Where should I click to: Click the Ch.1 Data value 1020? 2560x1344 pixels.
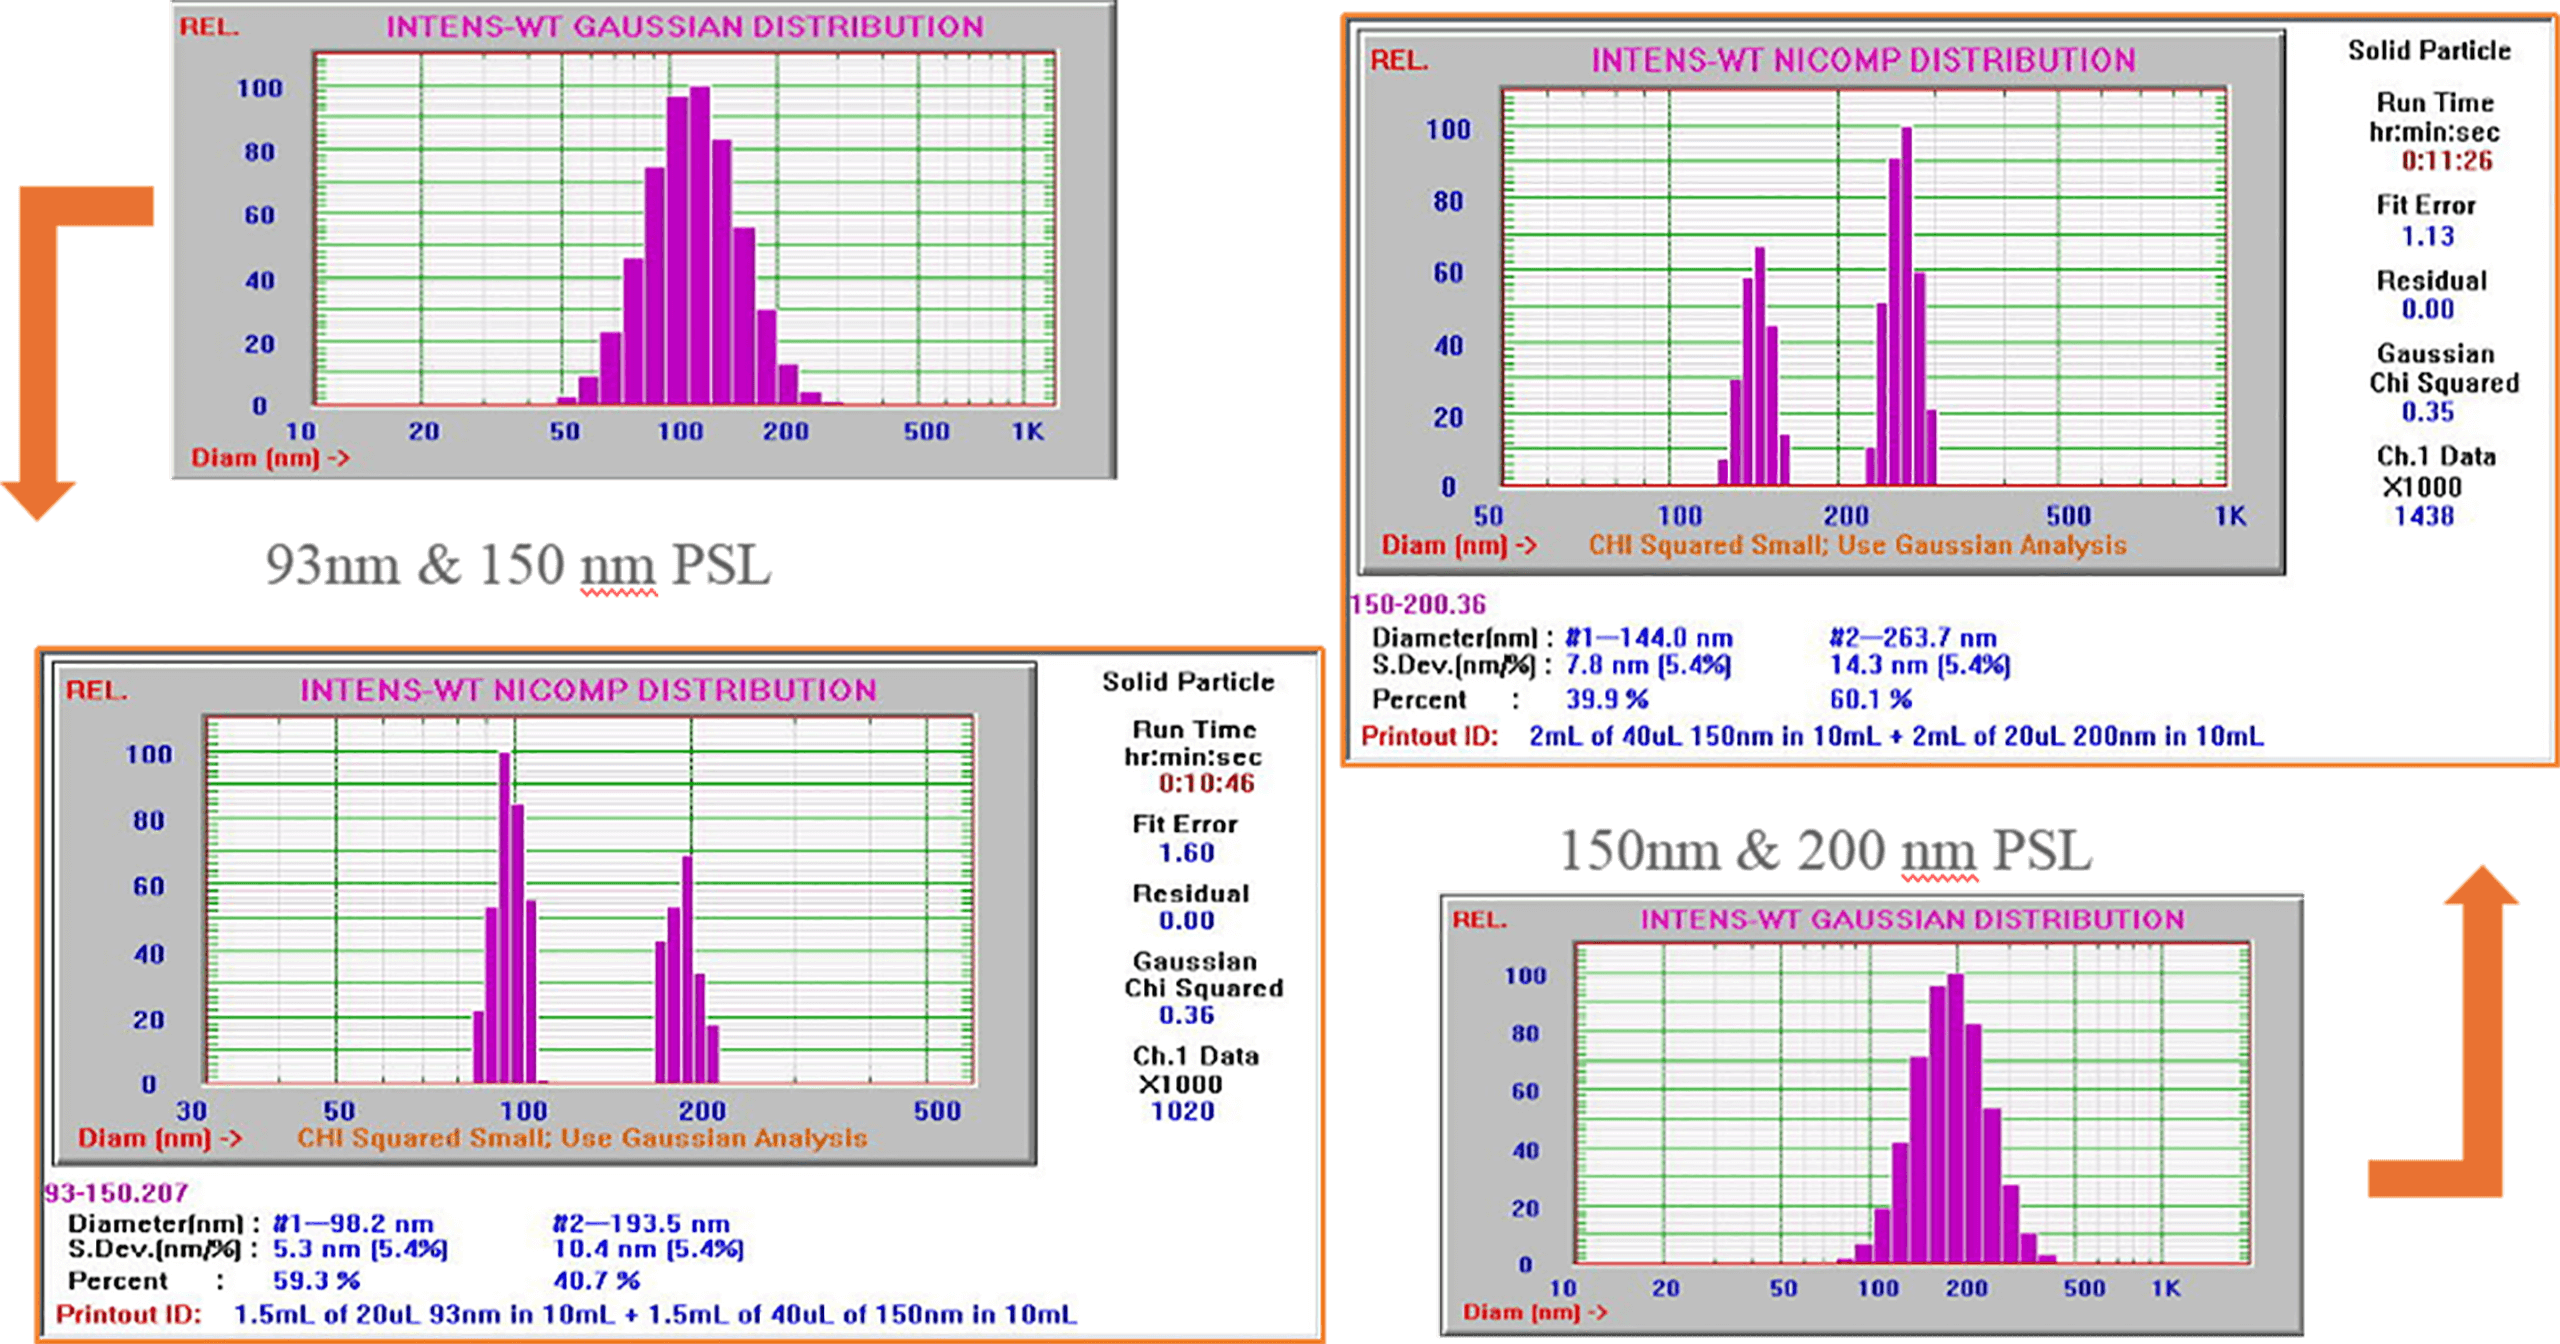[x=1183, y=1111]
